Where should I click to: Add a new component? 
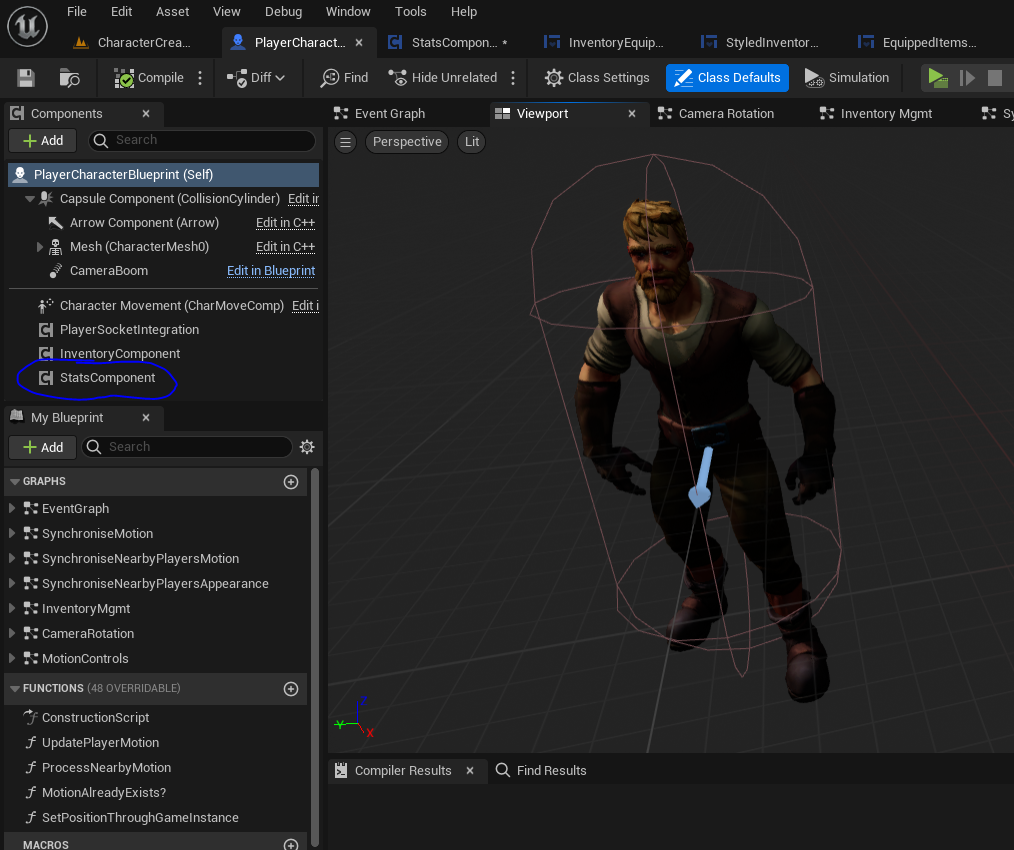click(43, 140)
